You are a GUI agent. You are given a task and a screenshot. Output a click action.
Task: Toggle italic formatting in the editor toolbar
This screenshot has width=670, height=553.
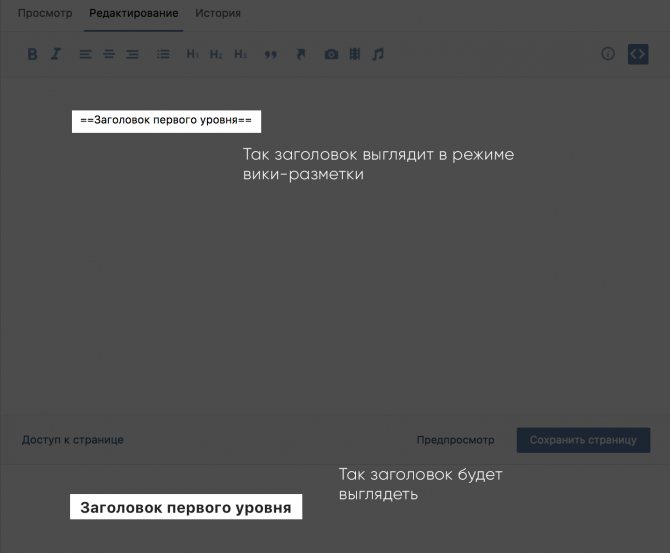click(x=56, y=54)
